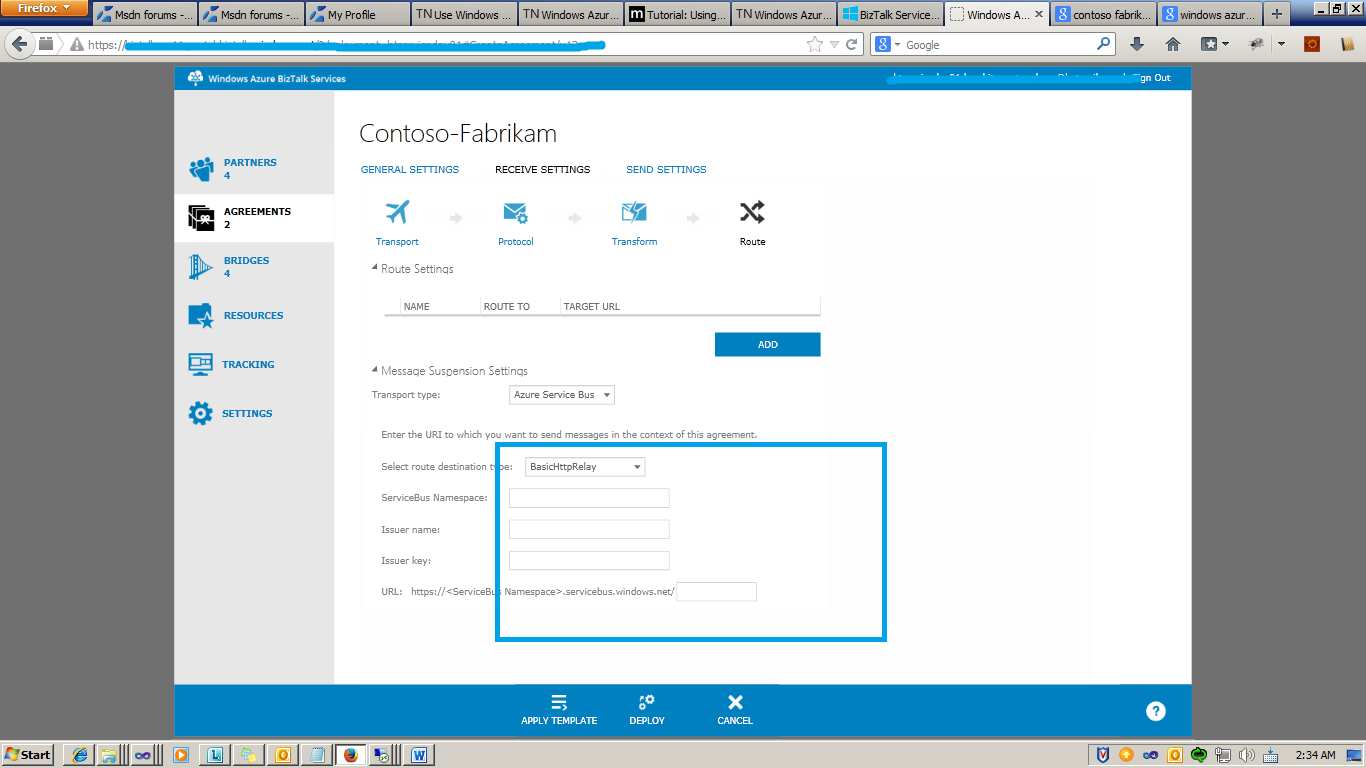Click the Issuer name input field

589,529
